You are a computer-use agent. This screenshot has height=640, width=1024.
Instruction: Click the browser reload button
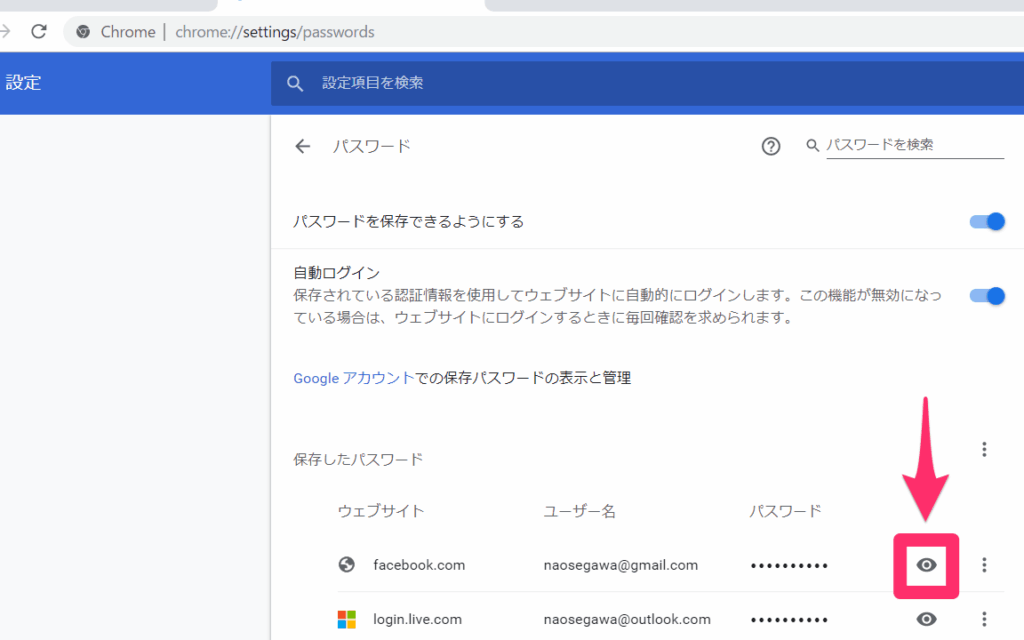(x=39, y=31)
